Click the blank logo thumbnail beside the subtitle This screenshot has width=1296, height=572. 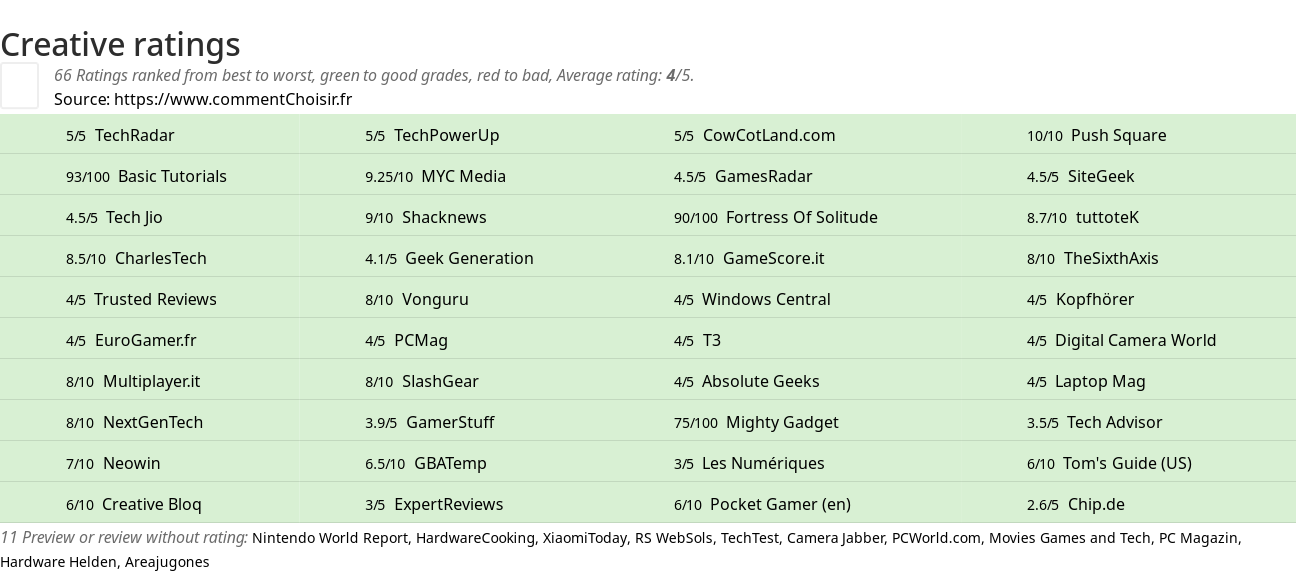point(19,85)
